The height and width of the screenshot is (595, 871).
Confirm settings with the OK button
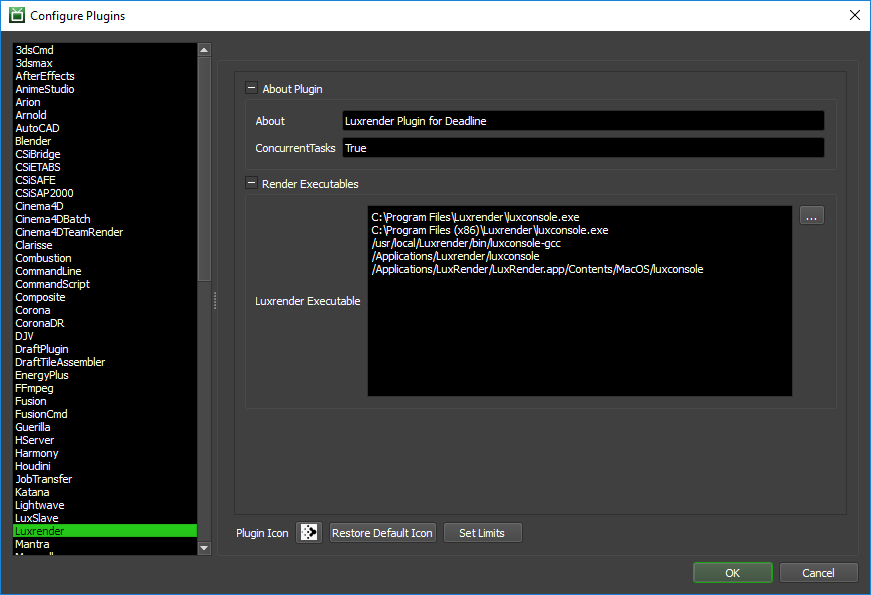click(732, 573)
